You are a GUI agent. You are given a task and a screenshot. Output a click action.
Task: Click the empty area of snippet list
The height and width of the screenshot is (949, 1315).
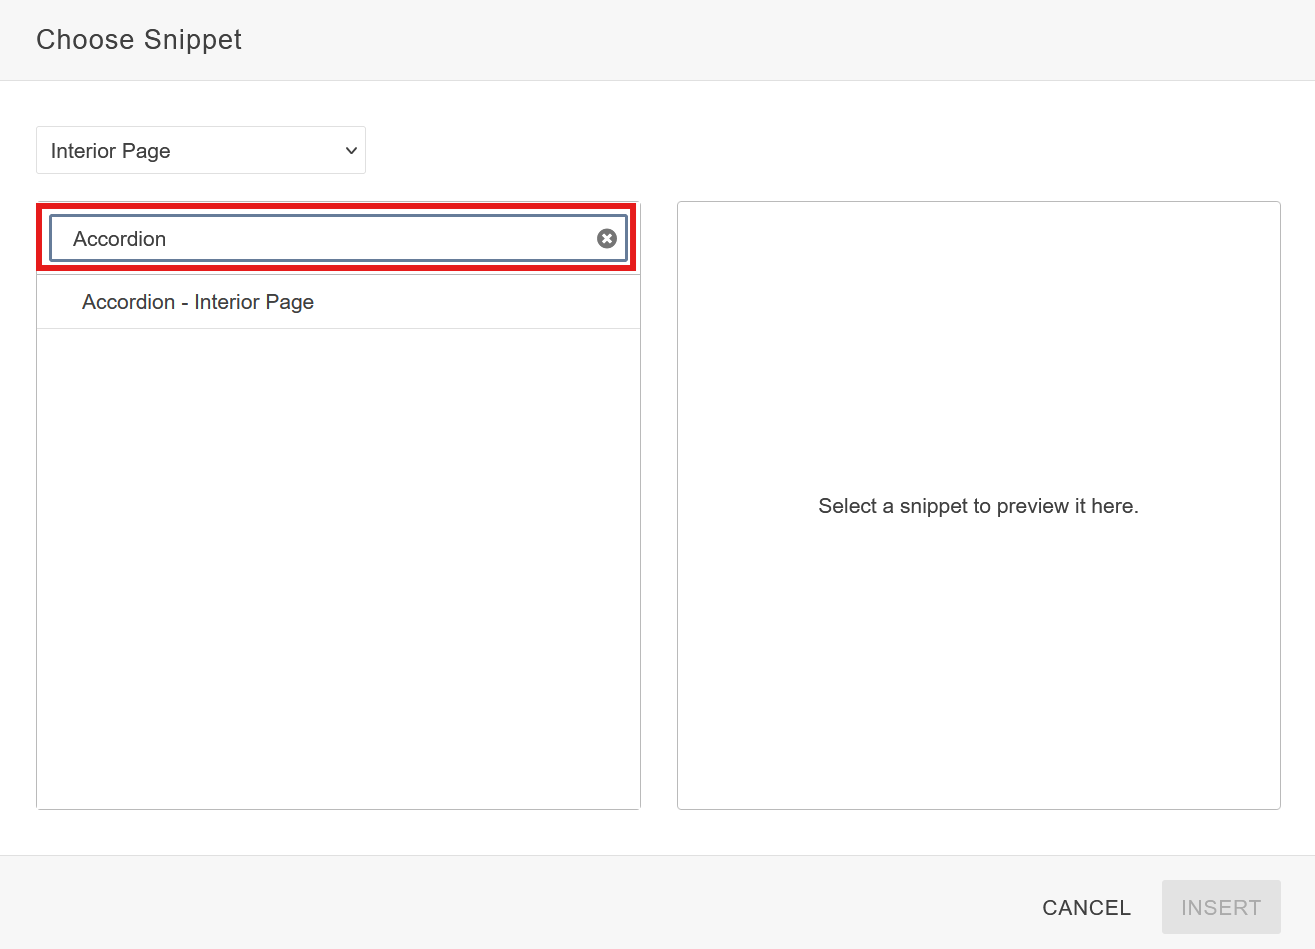pyautogui.click(x=338, y=570)
